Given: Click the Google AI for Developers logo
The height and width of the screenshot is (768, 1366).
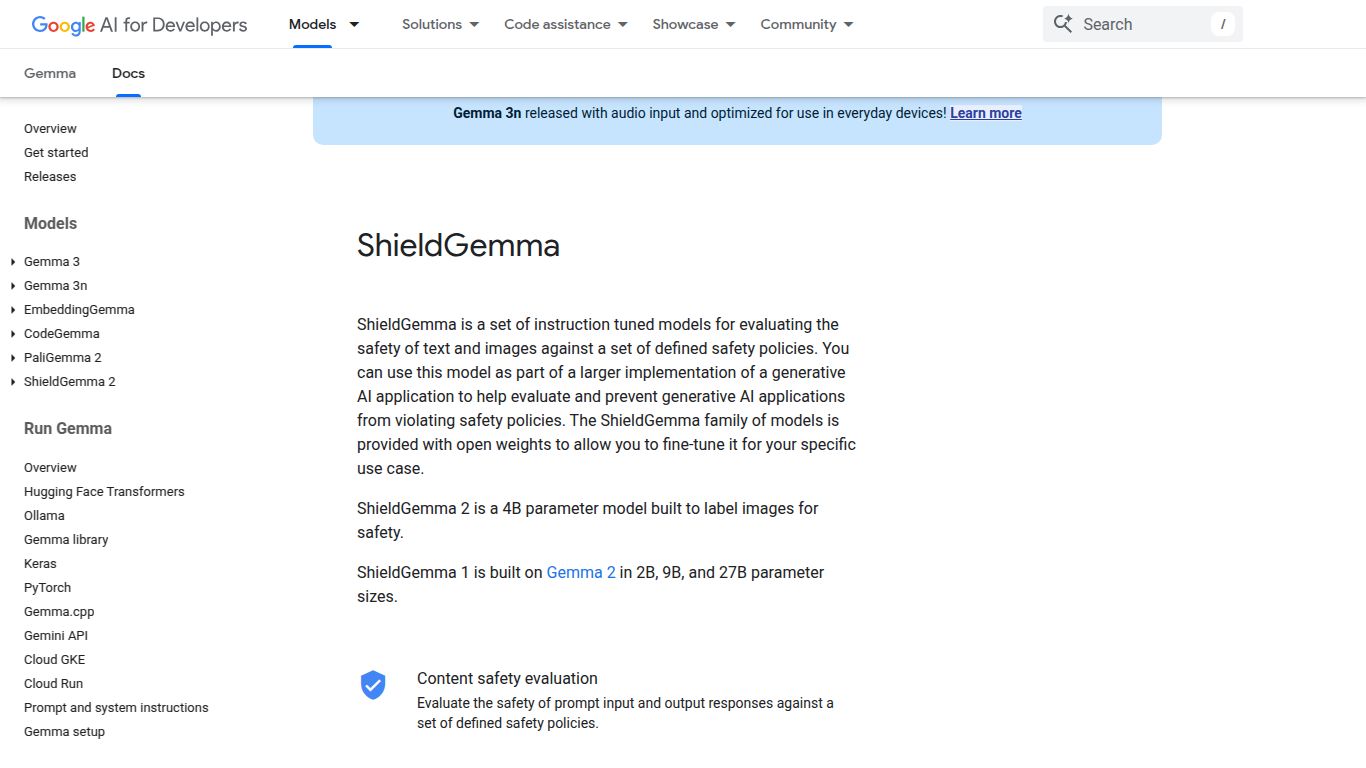Looking at the screenshot, I should point(138,24).
